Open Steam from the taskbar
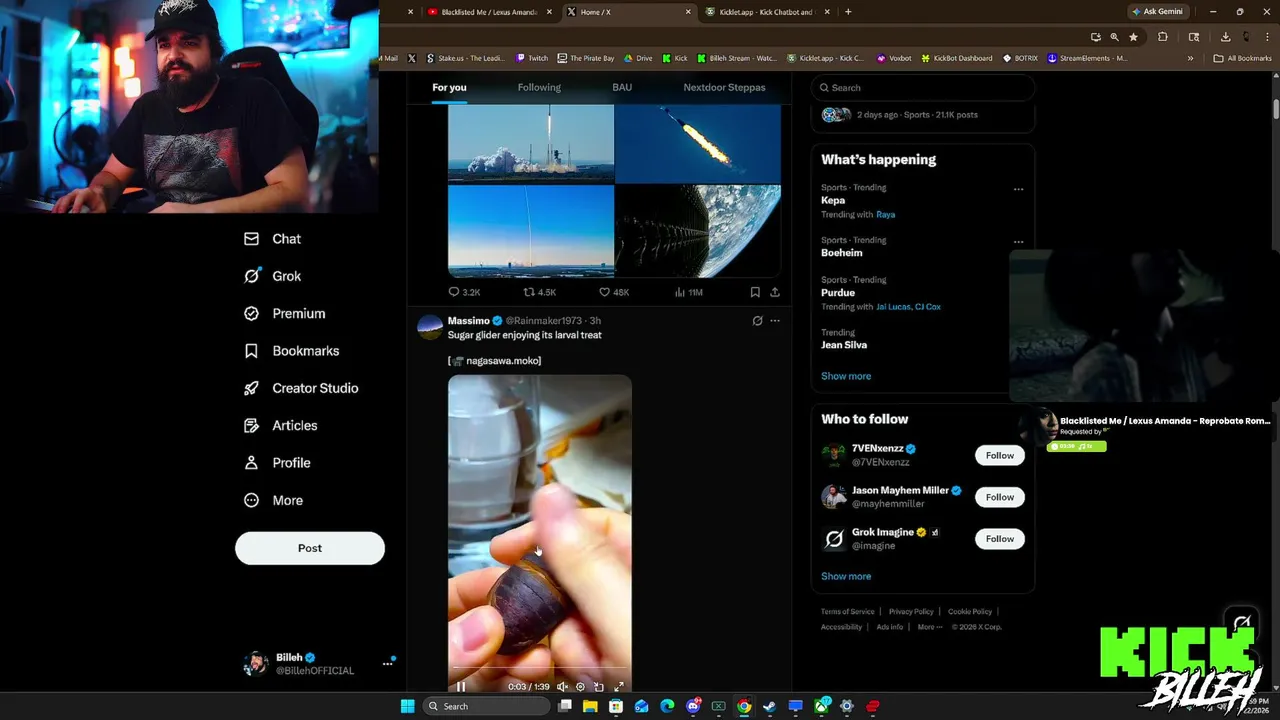This screenshot has height=720, width=1280. pos(769,706)
